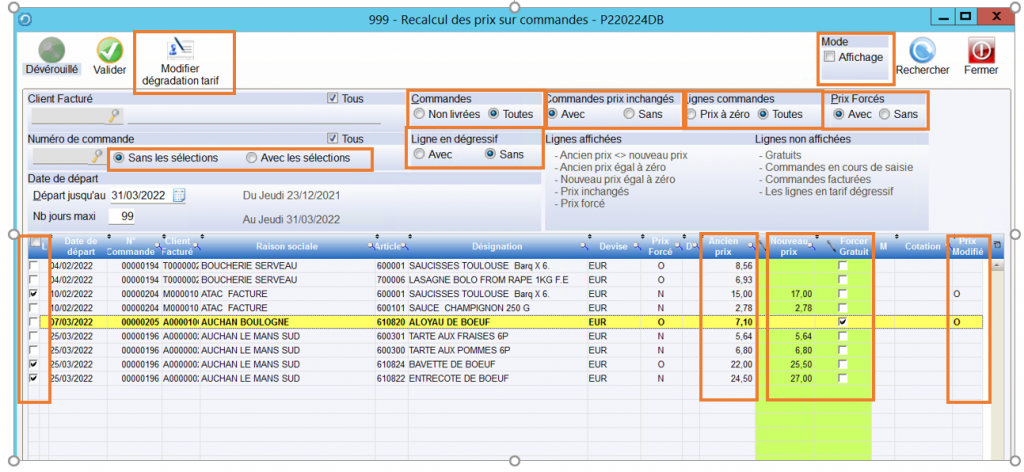Viewport: 1024px width, 472px height.
Task: Tick Forcer Gratuit for BAVETTE DE BOEUF
Action: click(x=843, y=365)
